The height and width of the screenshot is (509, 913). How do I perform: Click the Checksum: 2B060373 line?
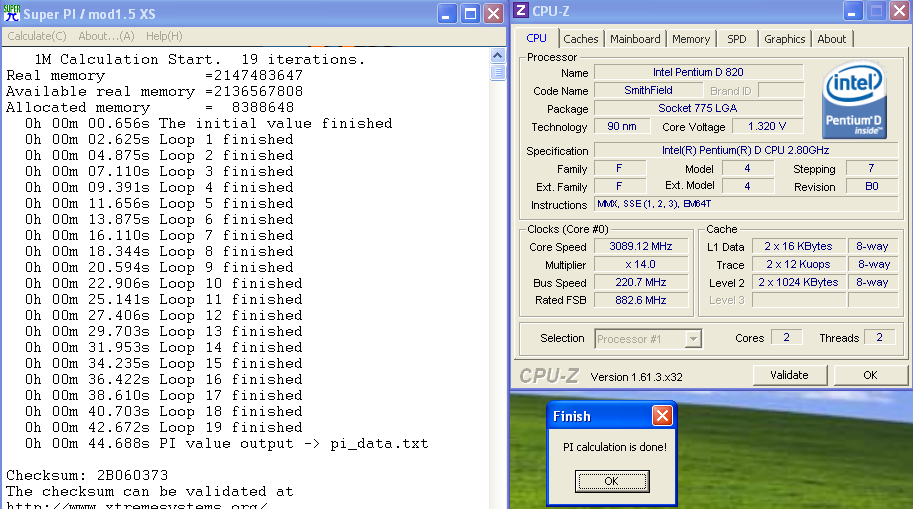tap(87, 475)
